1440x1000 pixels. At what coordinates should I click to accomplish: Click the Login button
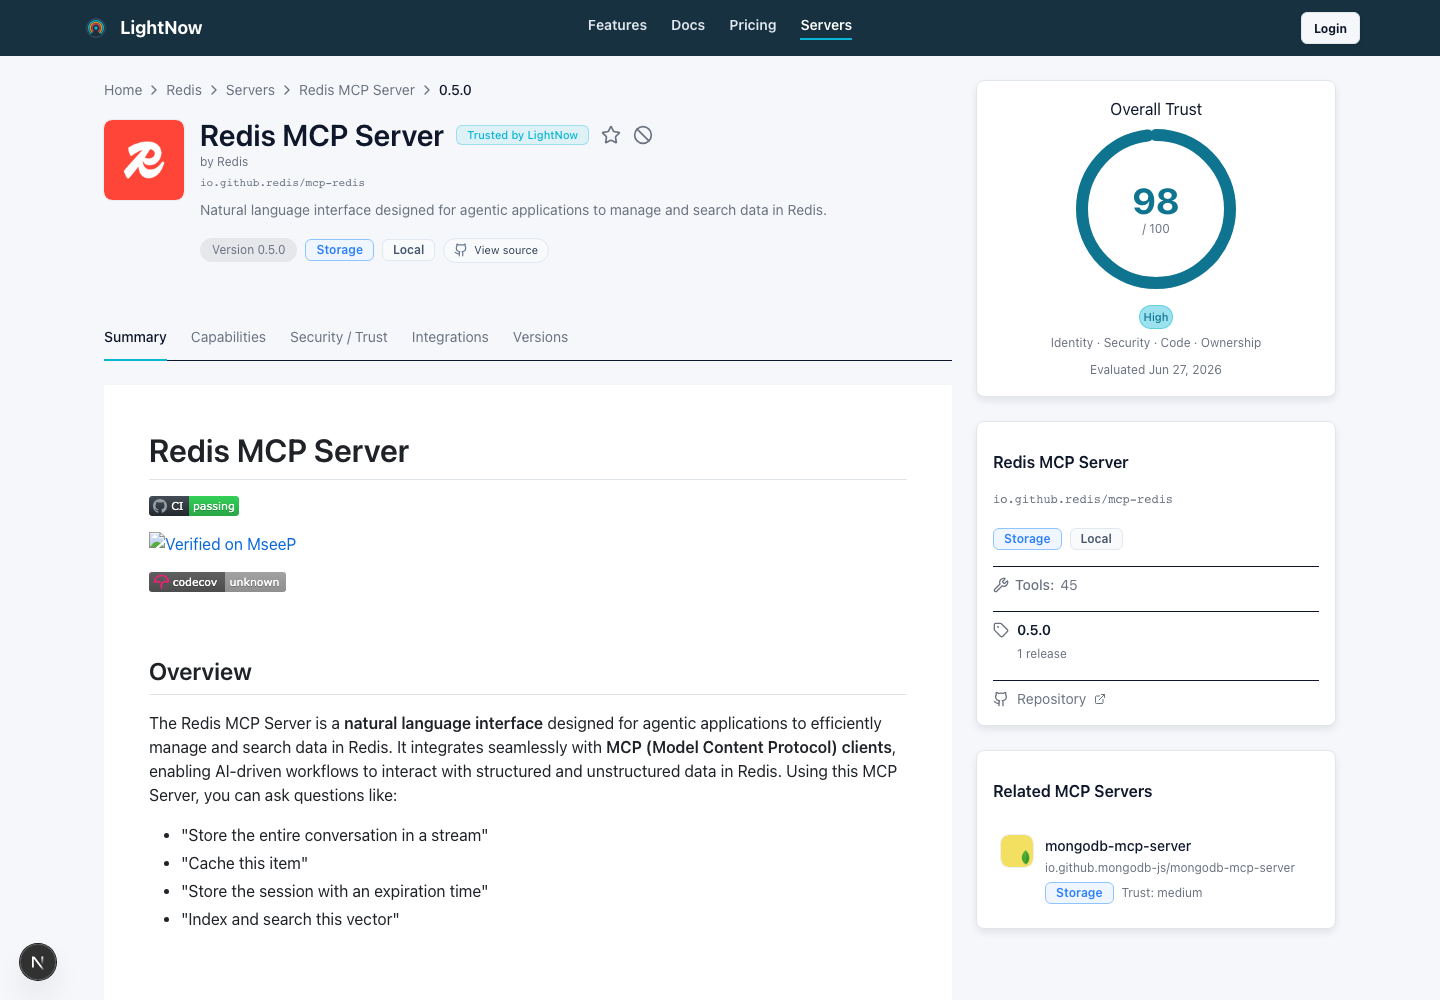click(1330, 28)
